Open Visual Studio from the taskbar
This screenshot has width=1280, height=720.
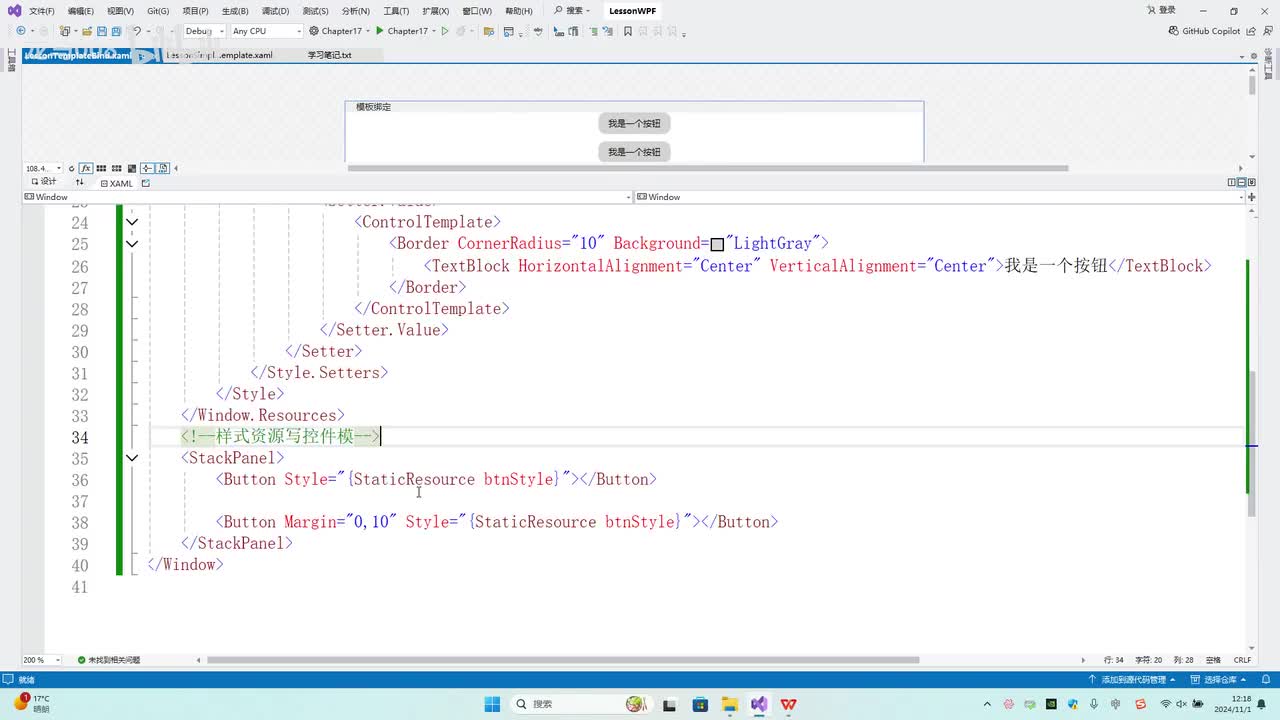759,704
